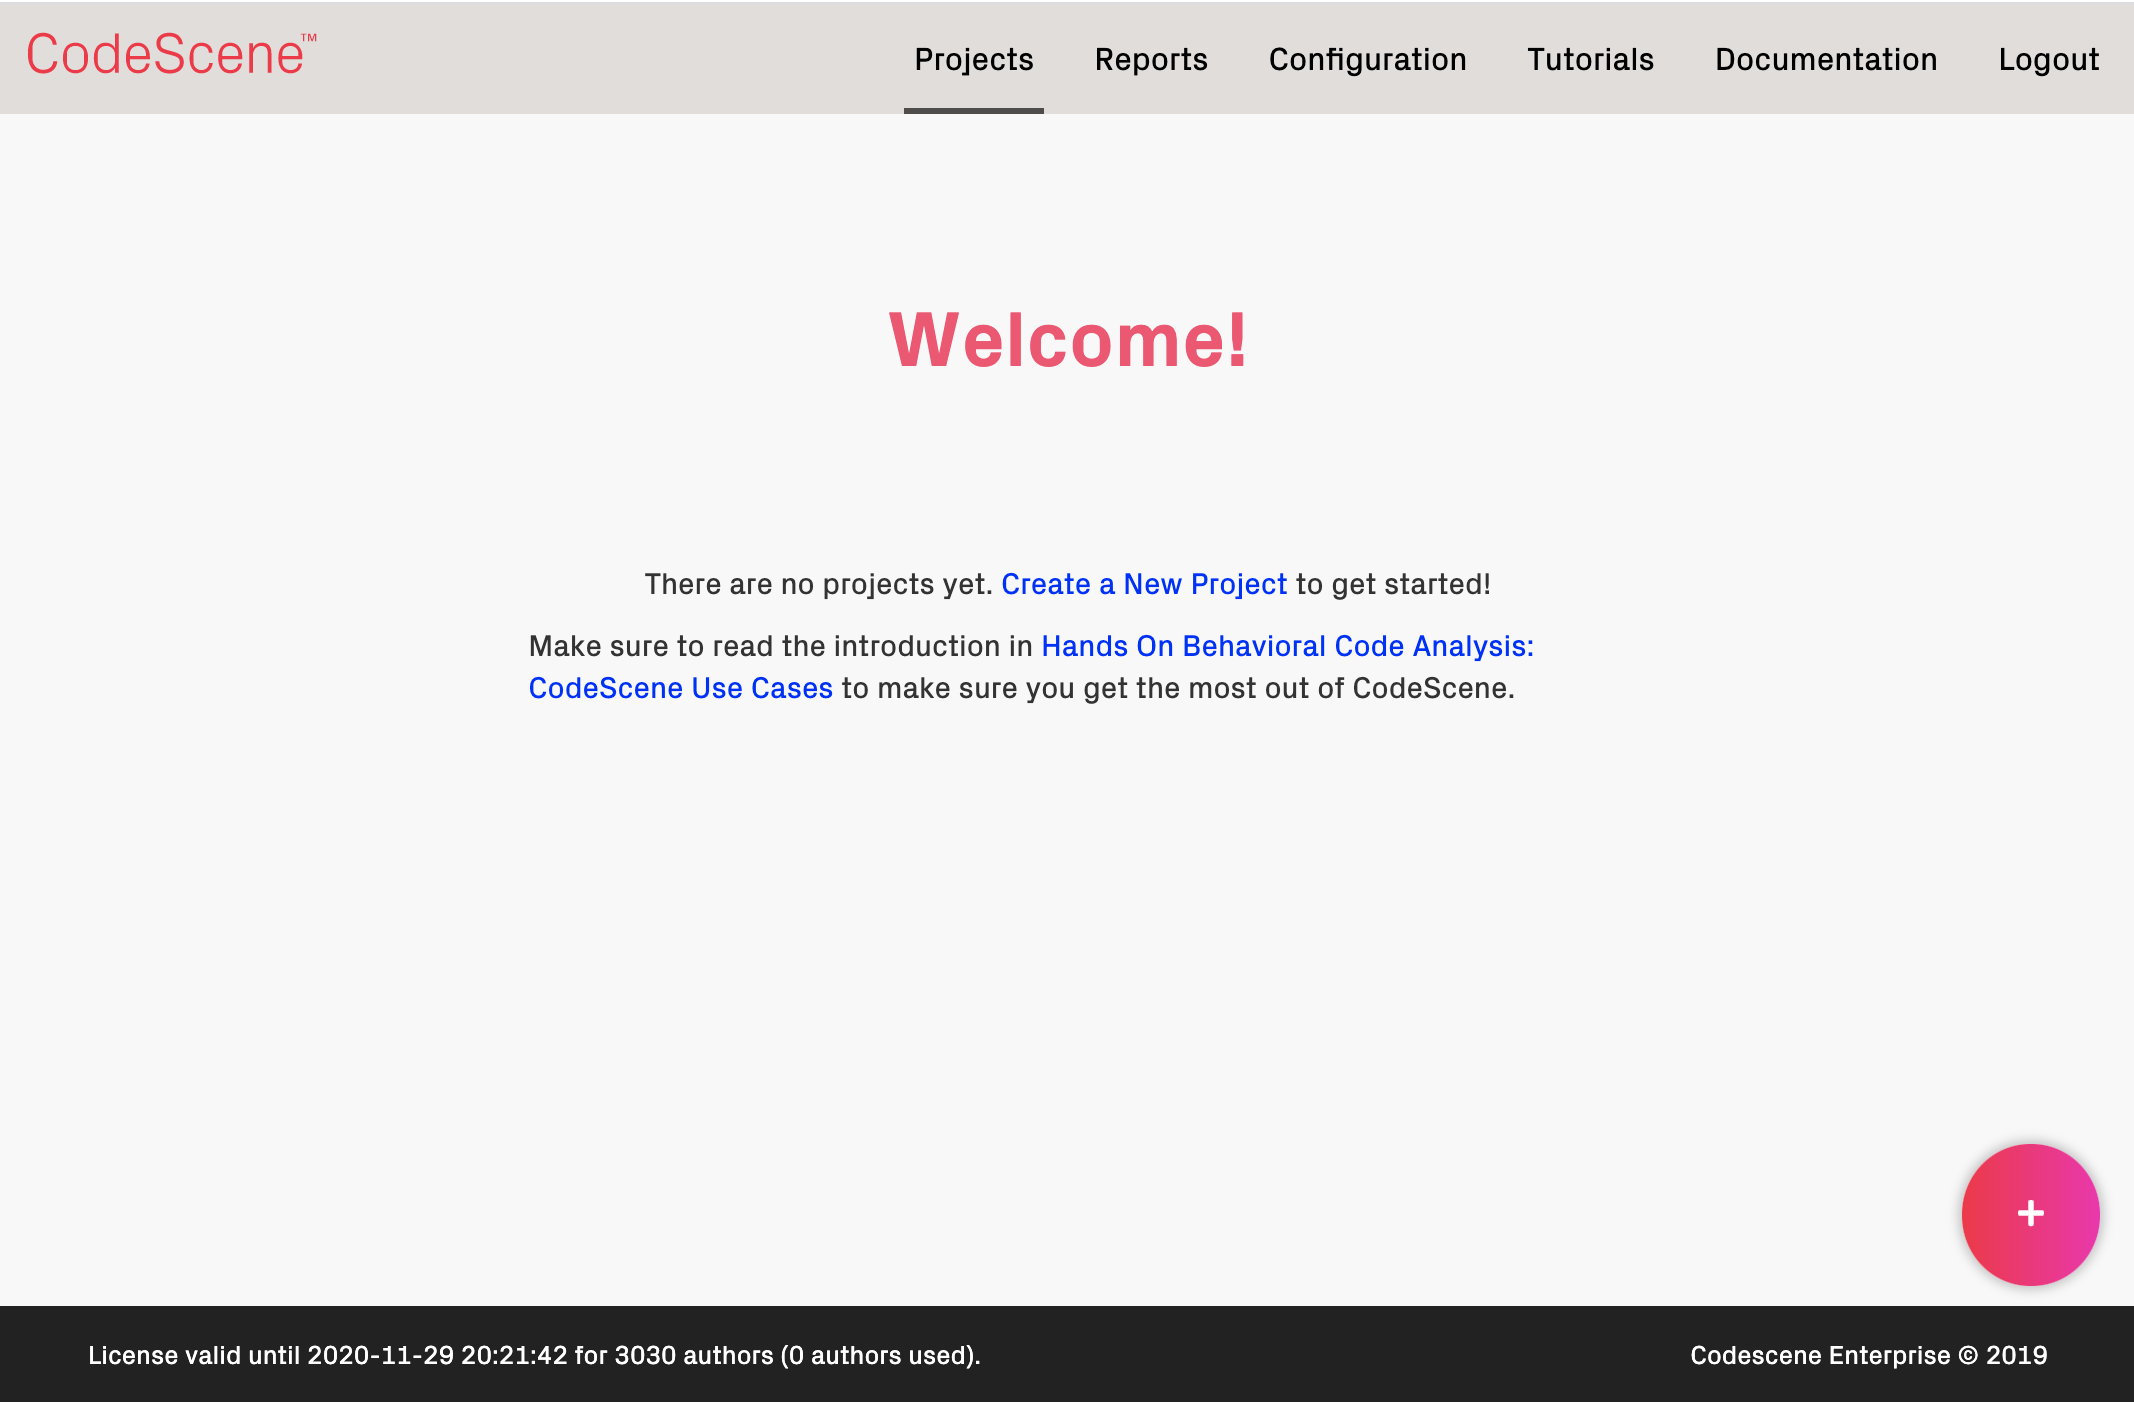Open the Documentation menu item
This screenshot has height=1402, width=2134.
click(x=1826, y=59)
